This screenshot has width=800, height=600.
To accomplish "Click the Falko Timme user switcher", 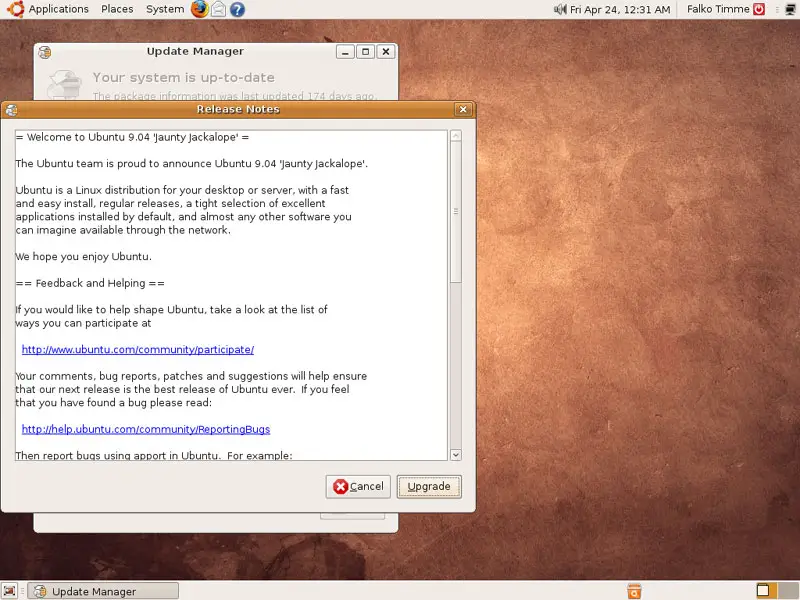I will (718, 9).
